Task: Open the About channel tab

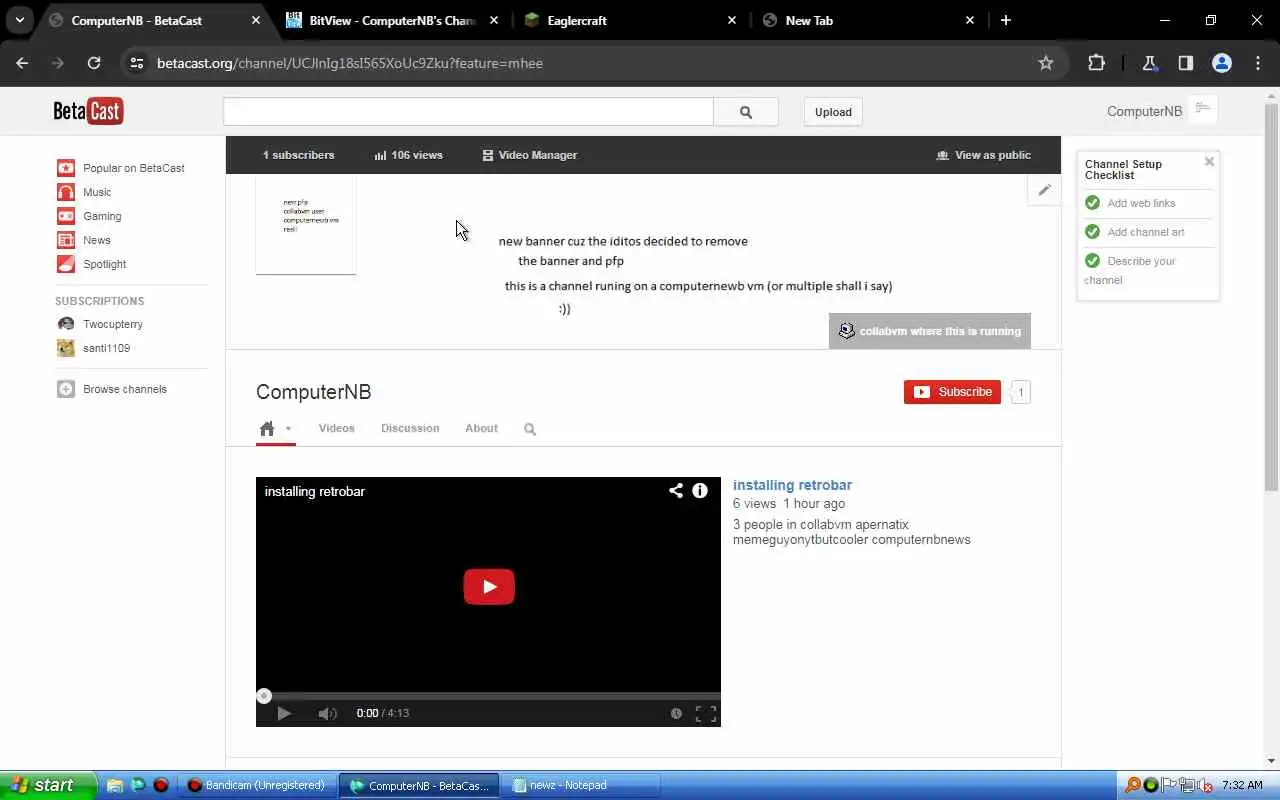Action: coord(481,428)
